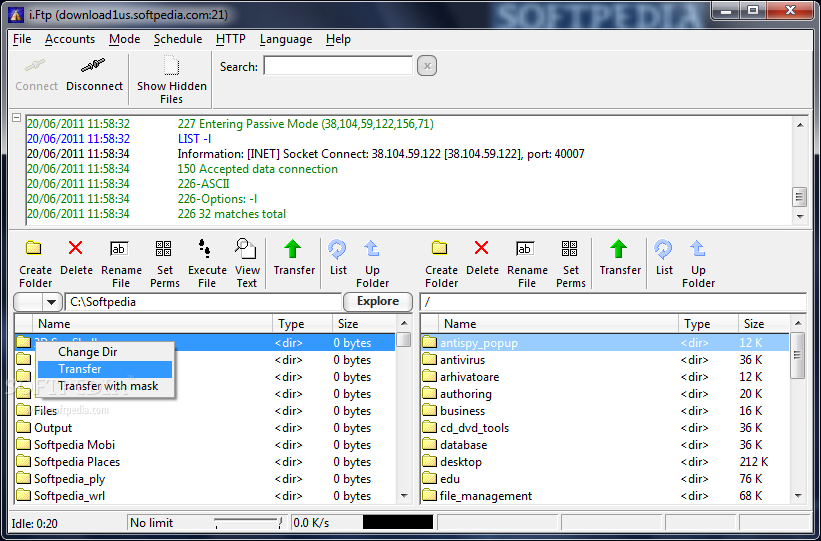Select remote folder arhivatoare
The image size is (821, 541).
pyautogui.click(x=605, y=377)
